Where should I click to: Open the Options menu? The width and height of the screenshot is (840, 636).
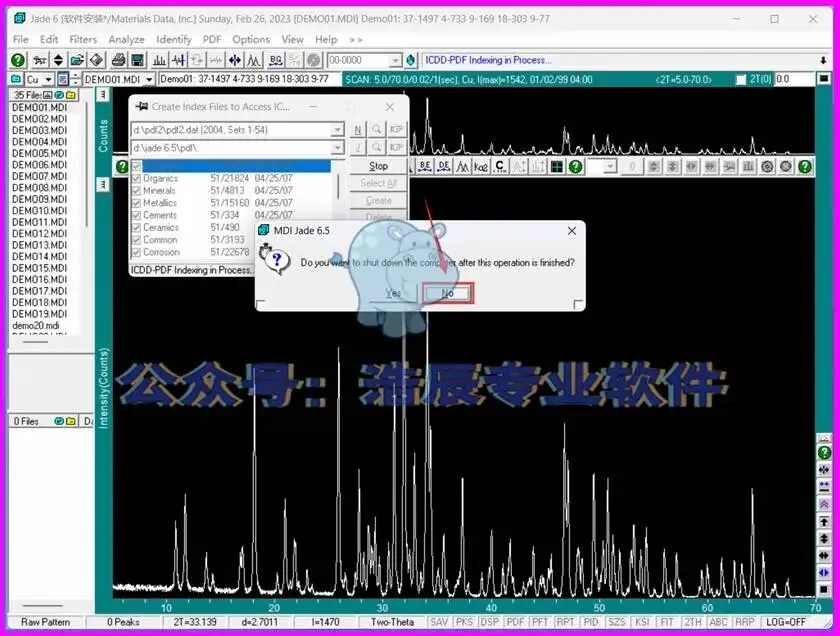point(251,39)
